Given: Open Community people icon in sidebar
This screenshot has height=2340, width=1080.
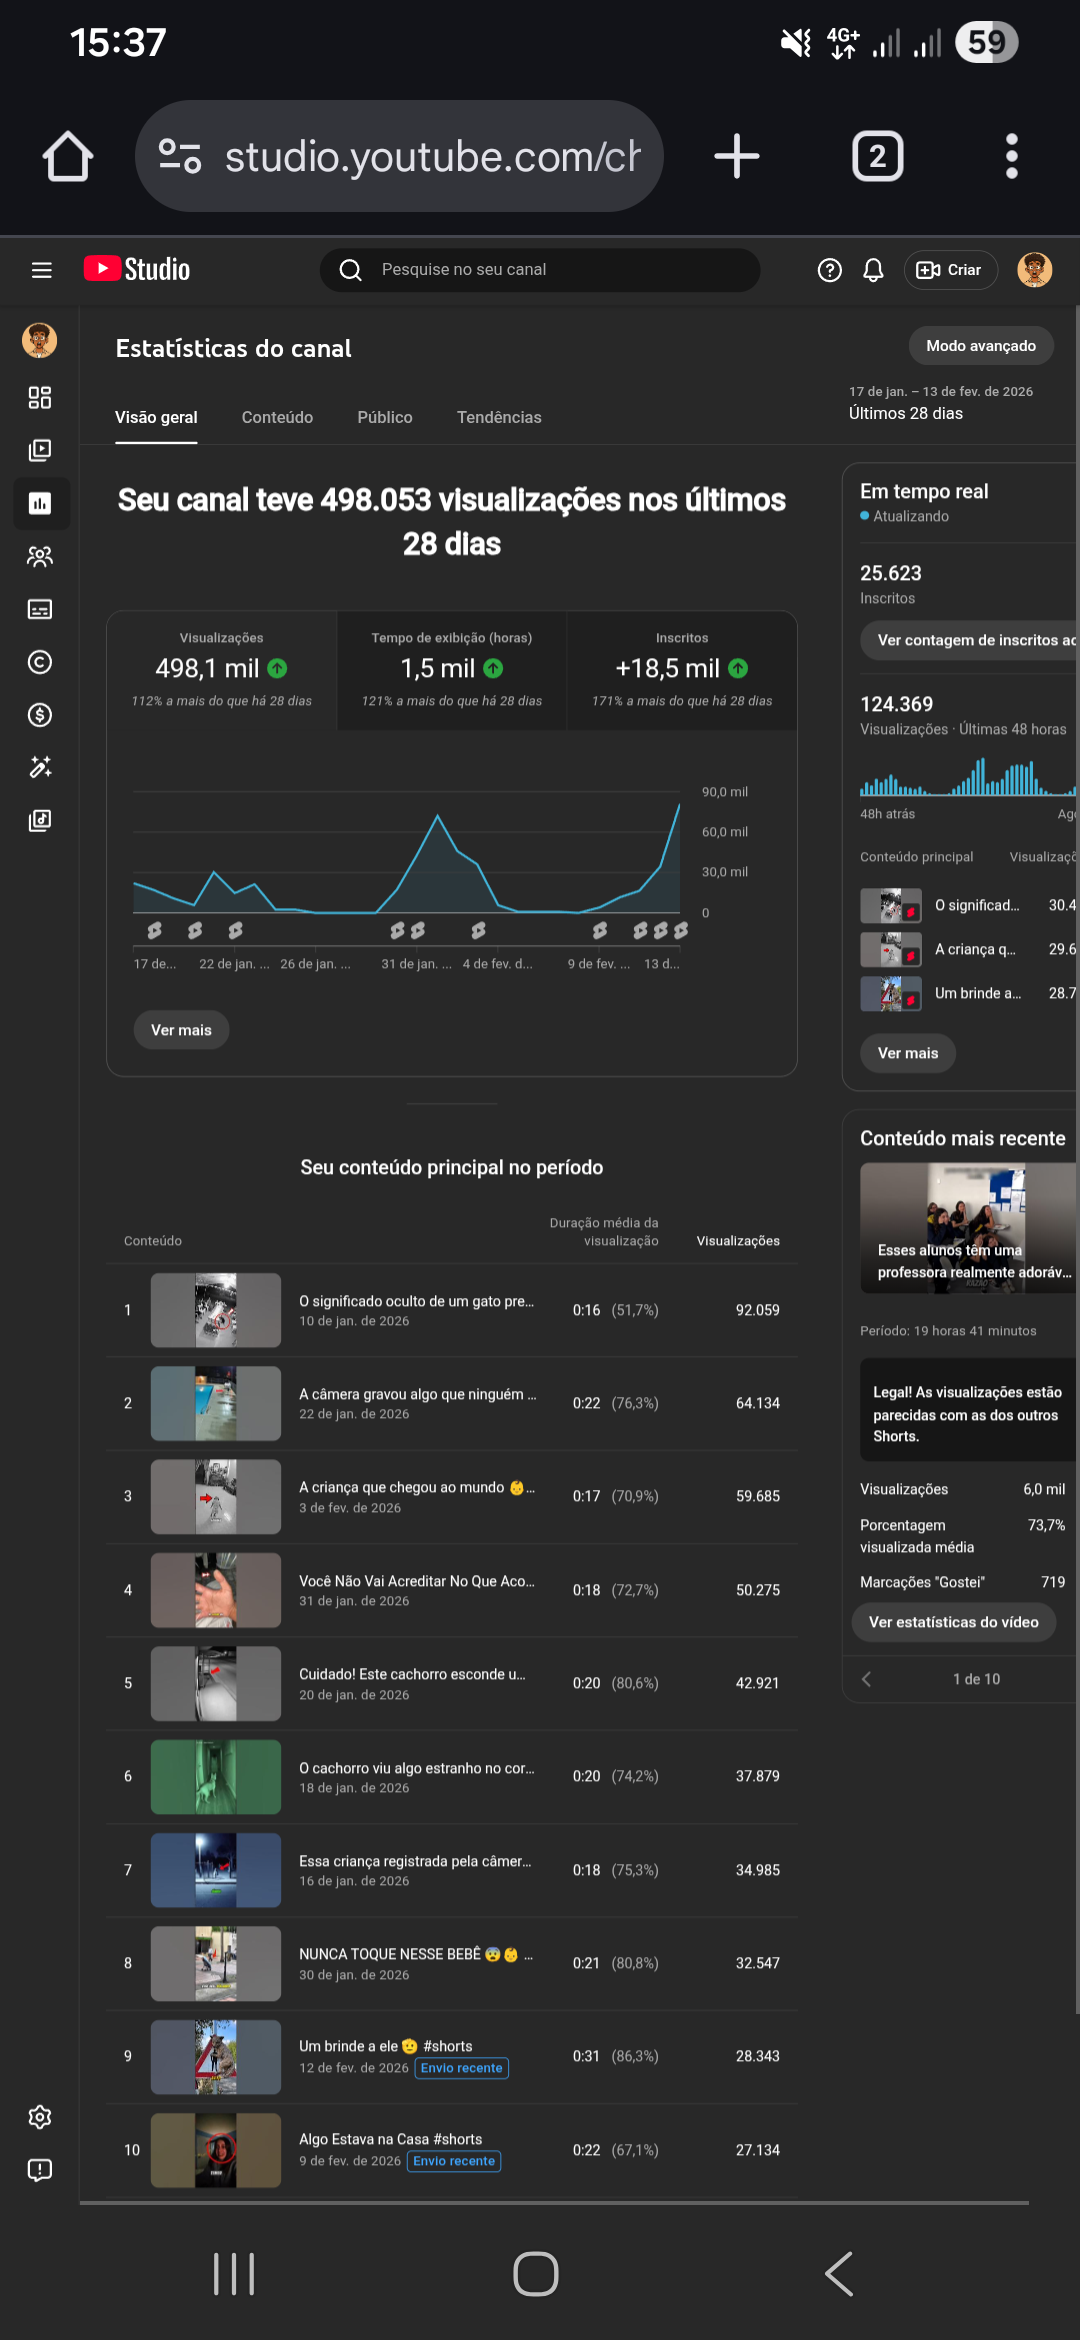Looking at the screenshot, I should coord(40,556).
